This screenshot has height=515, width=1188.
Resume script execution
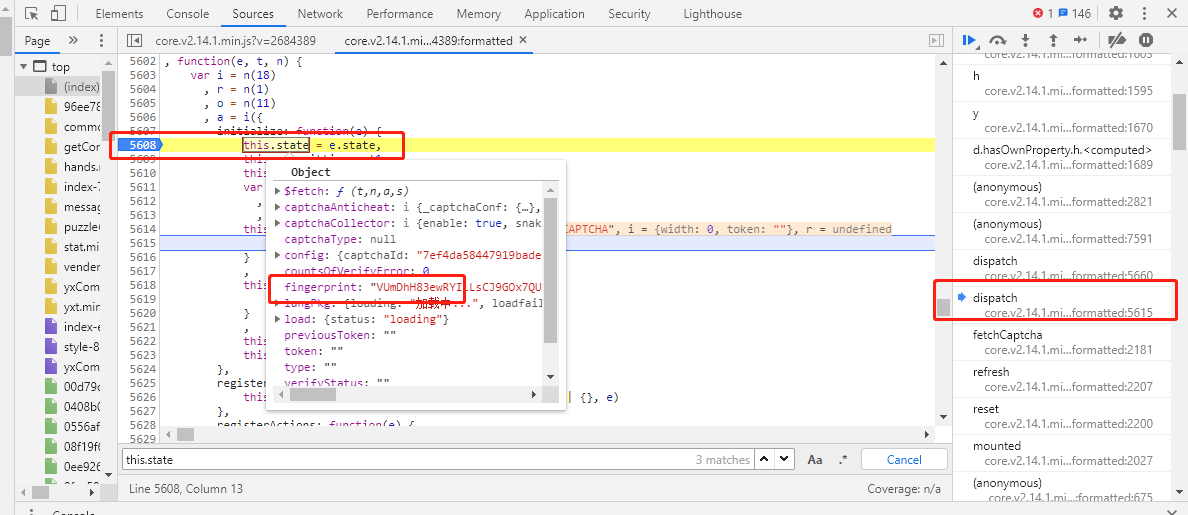[969, 40]
